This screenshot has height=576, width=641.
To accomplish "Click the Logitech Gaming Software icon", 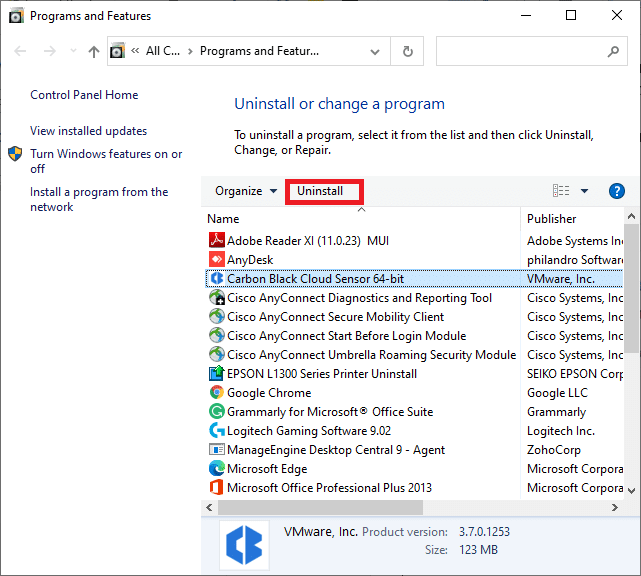I will [216, 431].
